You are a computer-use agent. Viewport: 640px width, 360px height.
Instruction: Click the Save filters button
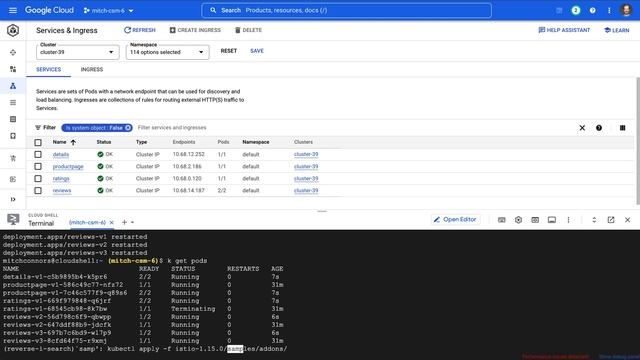pyautogui.click(x=257, y=51)
